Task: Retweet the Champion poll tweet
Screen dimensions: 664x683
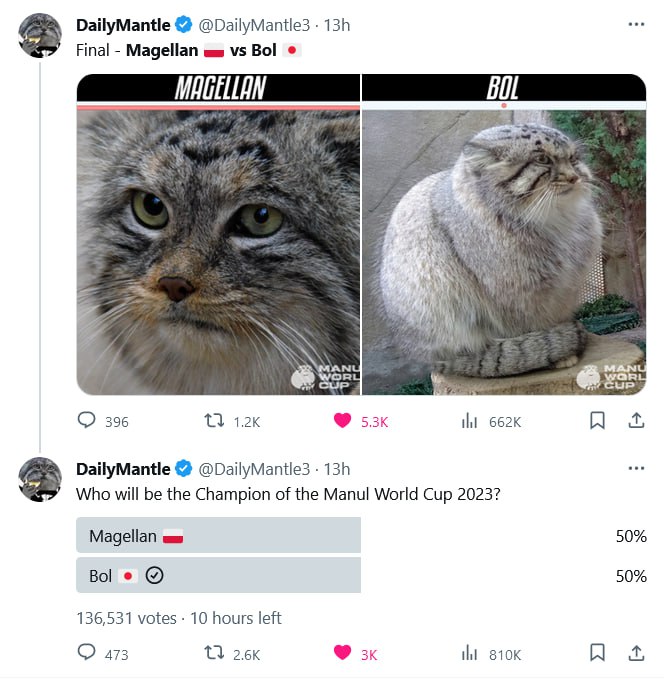Action: [214, 653]
